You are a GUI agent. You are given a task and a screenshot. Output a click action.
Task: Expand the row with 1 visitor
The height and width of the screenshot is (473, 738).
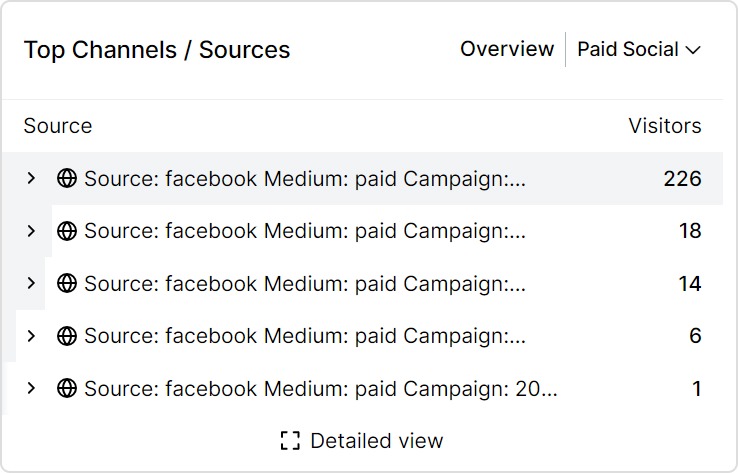coord(31,388)
